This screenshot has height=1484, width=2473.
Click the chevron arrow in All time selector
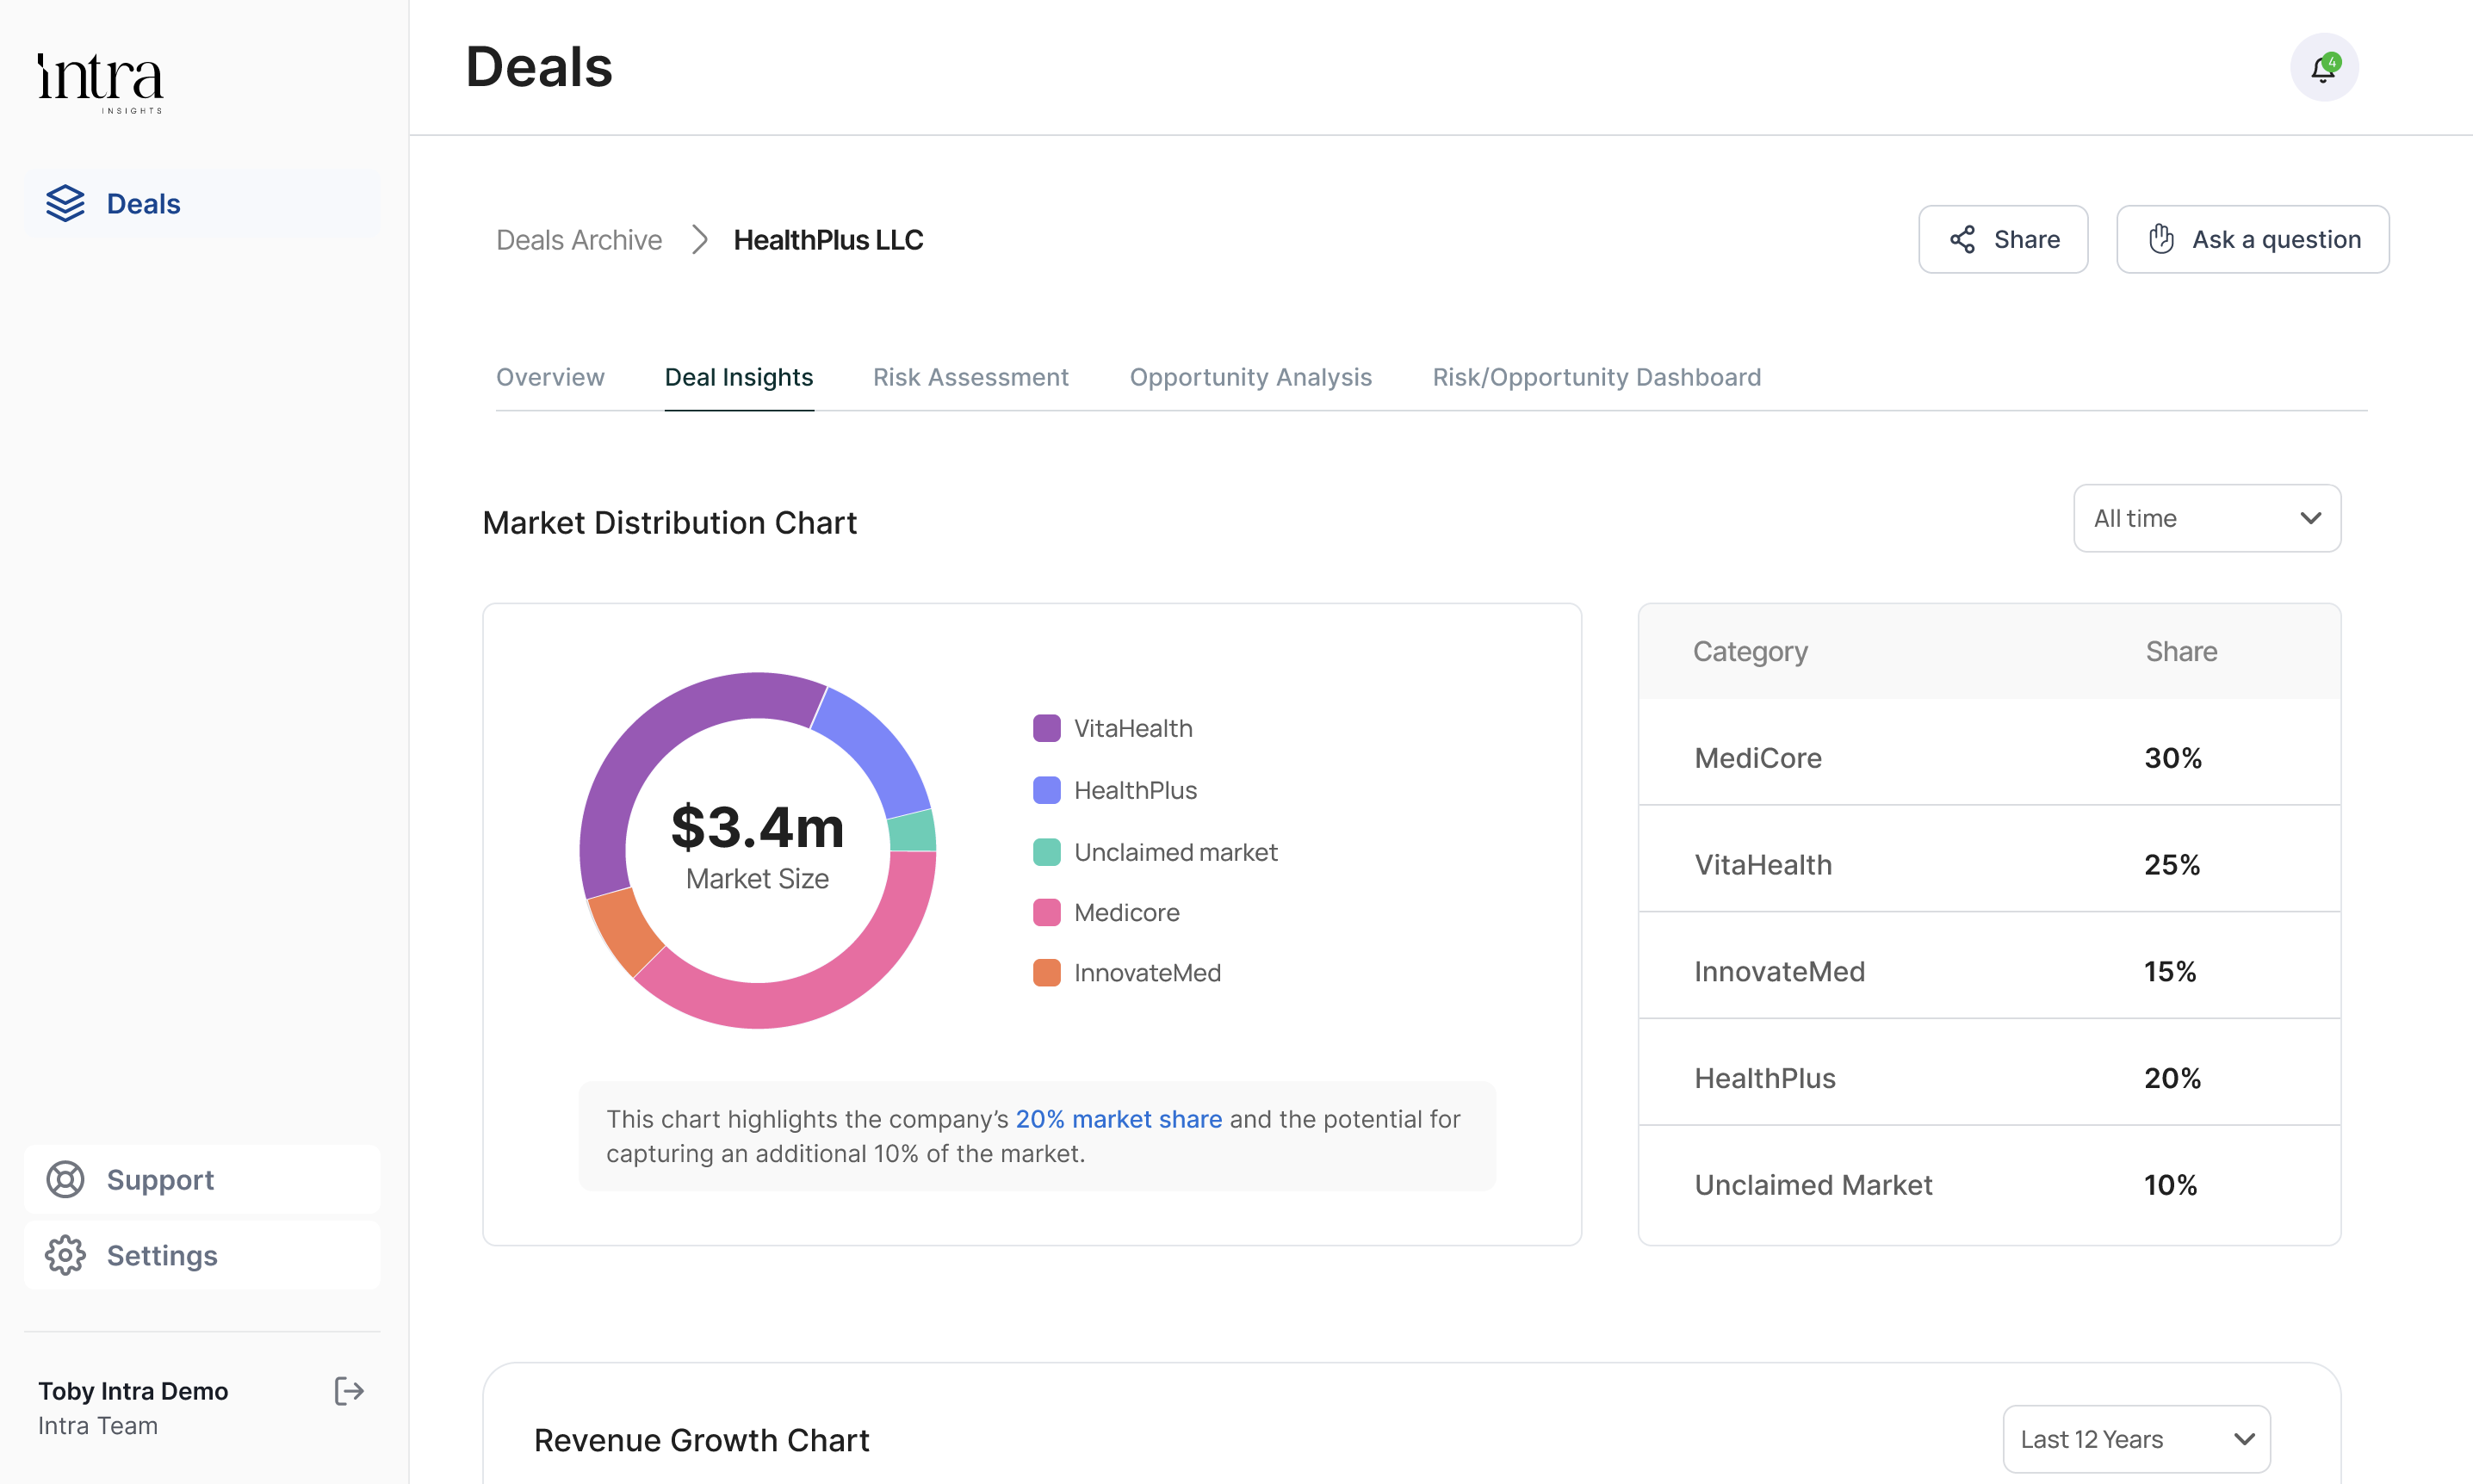tap(2310, 518)
